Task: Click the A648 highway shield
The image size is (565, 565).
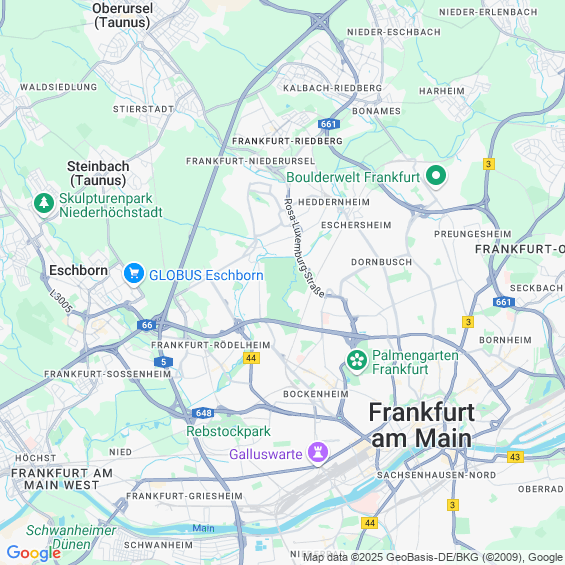Action: pyautogui.click(x=204, y=413)
